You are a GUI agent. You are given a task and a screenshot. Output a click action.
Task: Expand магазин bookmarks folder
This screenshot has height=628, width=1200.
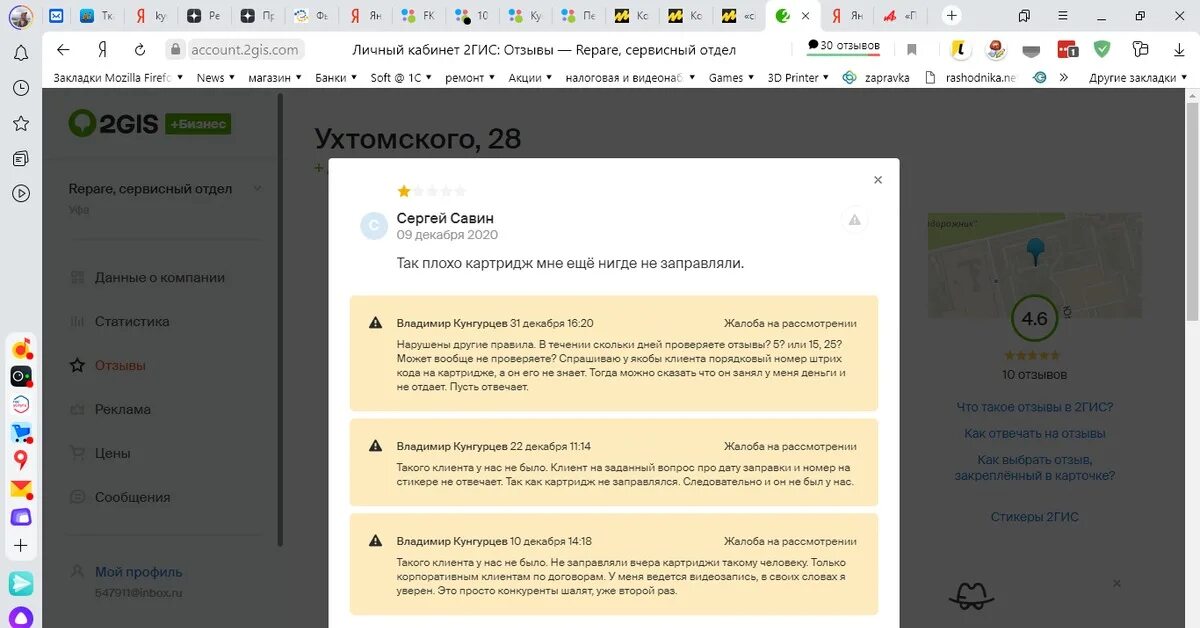click(275, 77)
